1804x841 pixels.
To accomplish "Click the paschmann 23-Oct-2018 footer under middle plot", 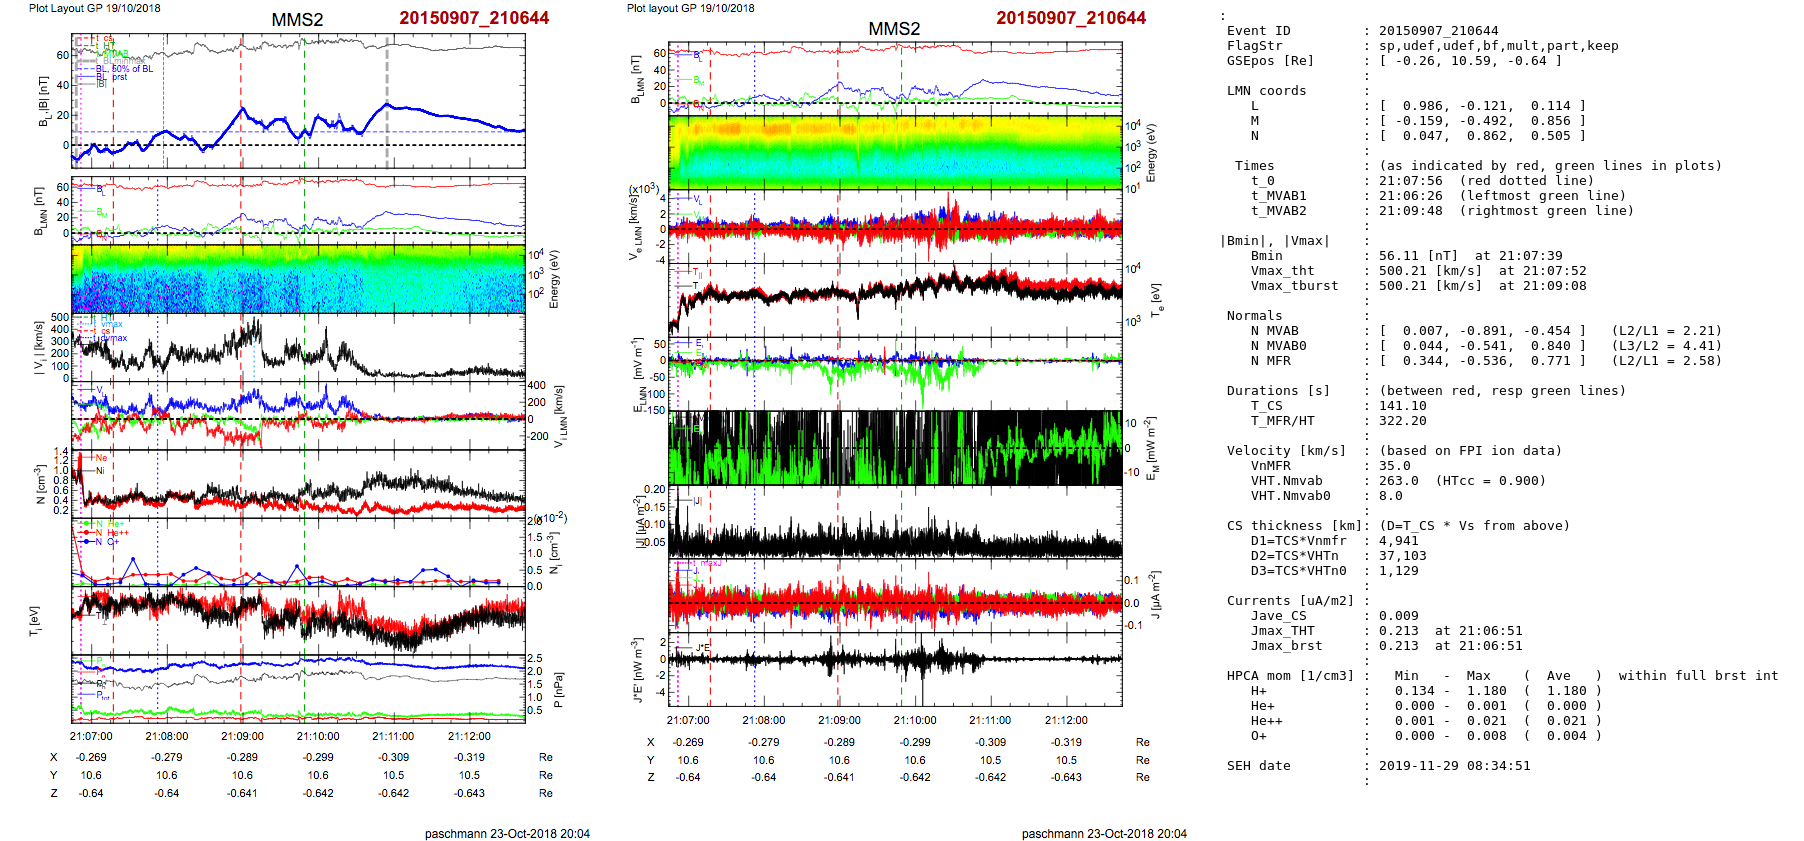I will click(1104, 834).
